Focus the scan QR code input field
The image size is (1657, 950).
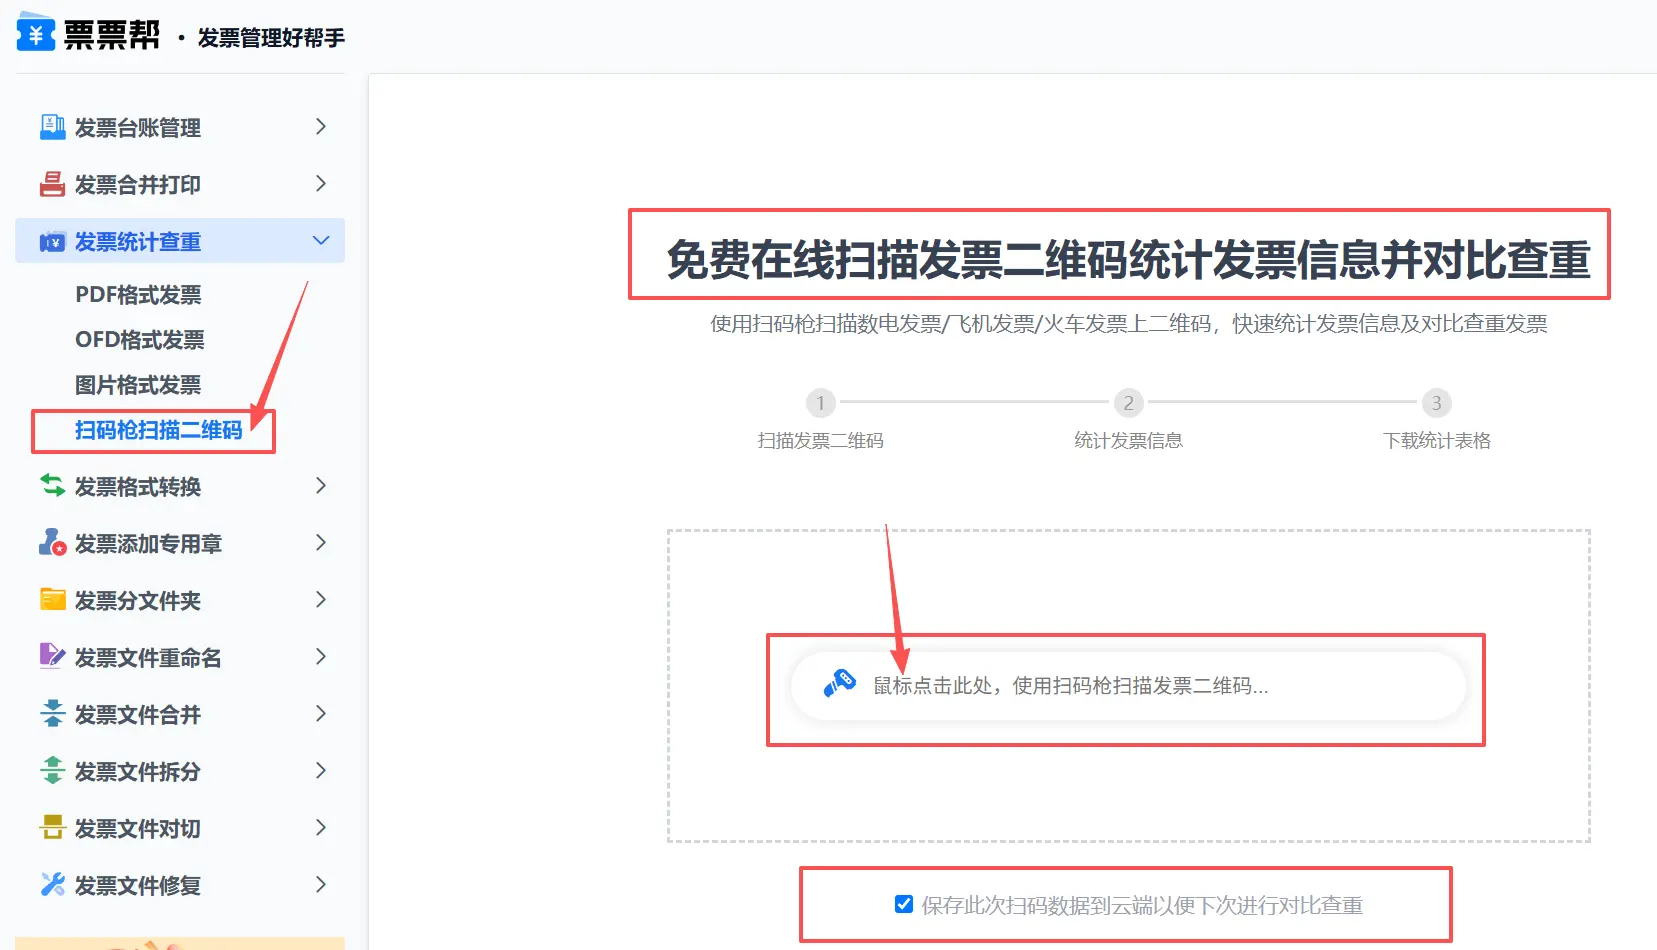(x=1128, y=686)
